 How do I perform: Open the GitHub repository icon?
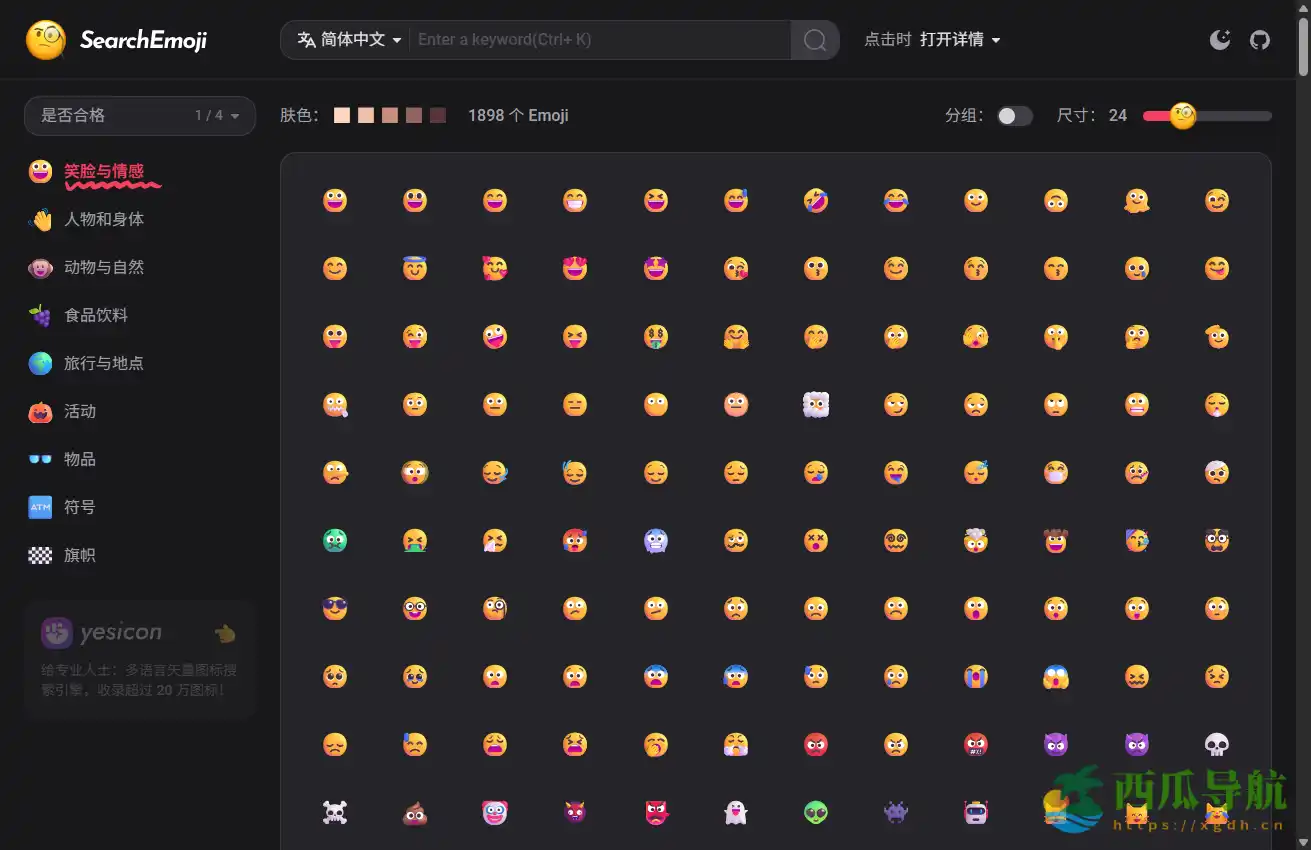click(1259, 40)
